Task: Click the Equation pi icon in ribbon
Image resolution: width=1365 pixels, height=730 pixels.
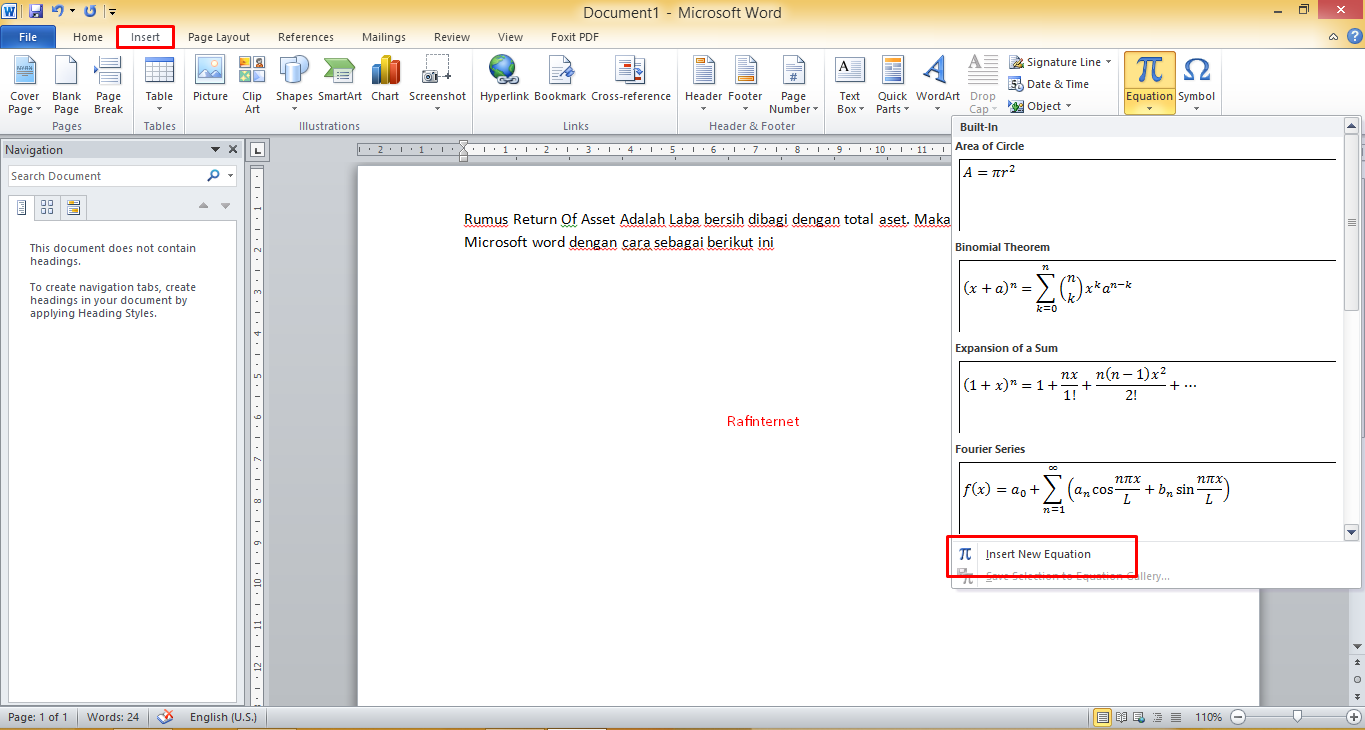Action: pos(1150,70)
